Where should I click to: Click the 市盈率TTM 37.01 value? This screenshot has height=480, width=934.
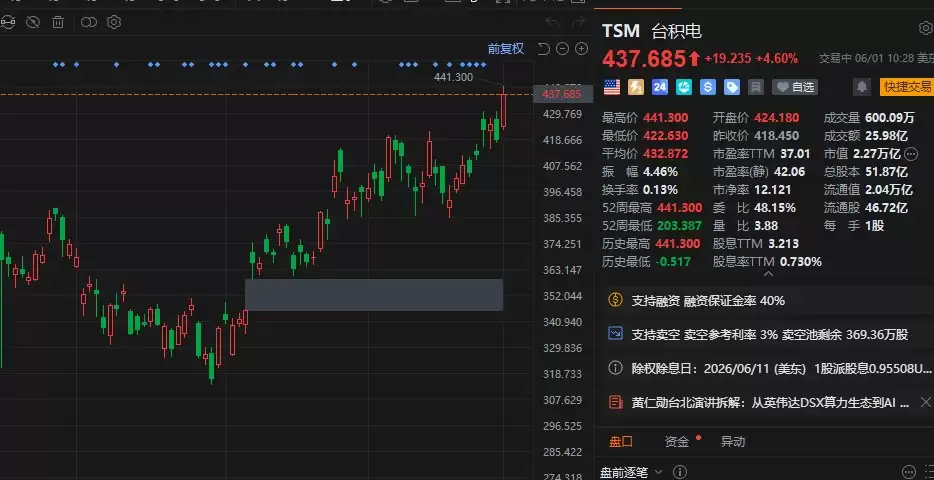tap(796, 154)
